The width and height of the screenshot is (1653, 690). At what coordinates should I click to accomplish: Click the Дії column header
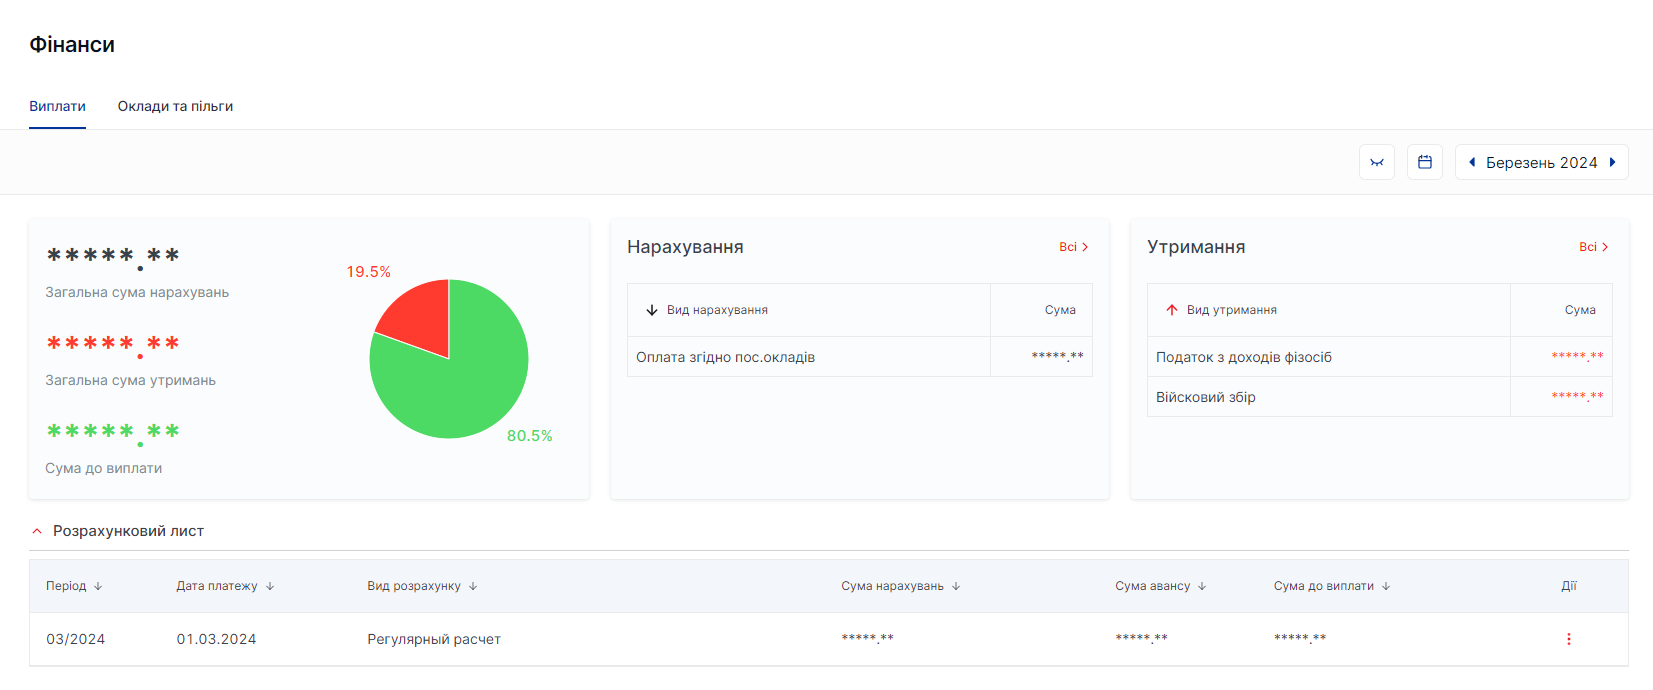[1569, 586]
